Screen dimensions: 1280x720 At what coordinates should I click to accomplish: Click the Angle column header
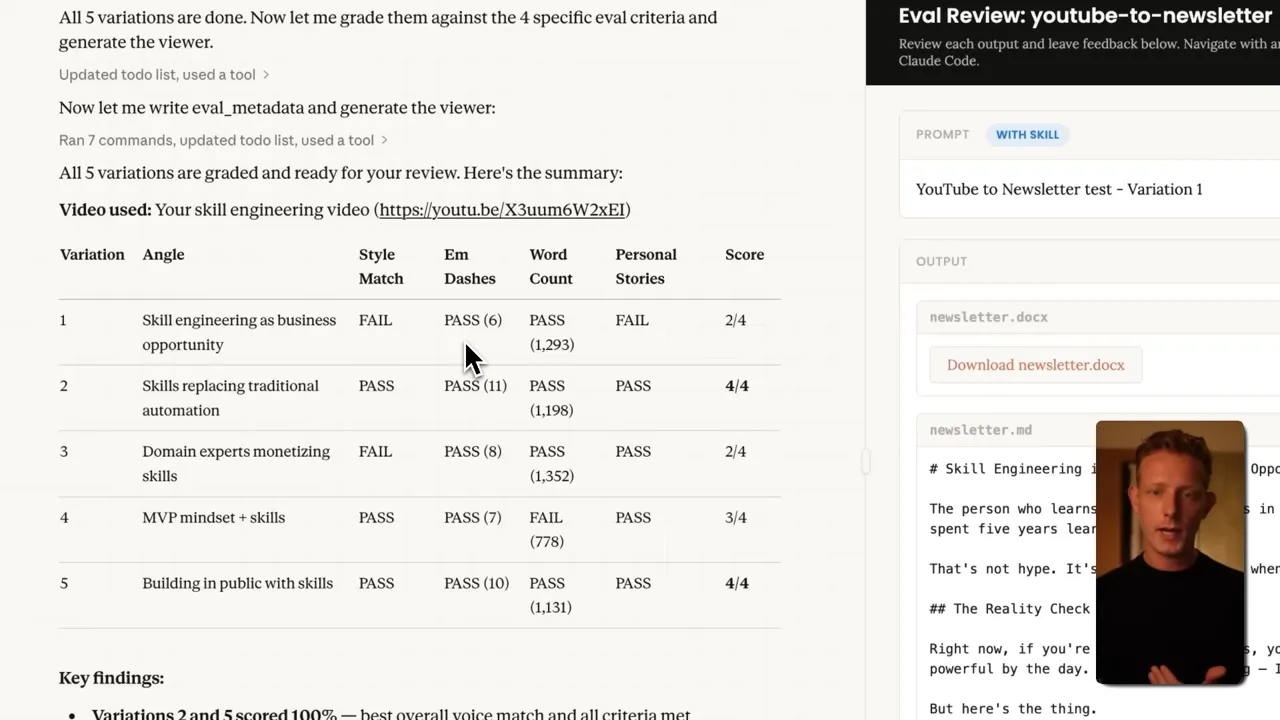coord(163,255)
